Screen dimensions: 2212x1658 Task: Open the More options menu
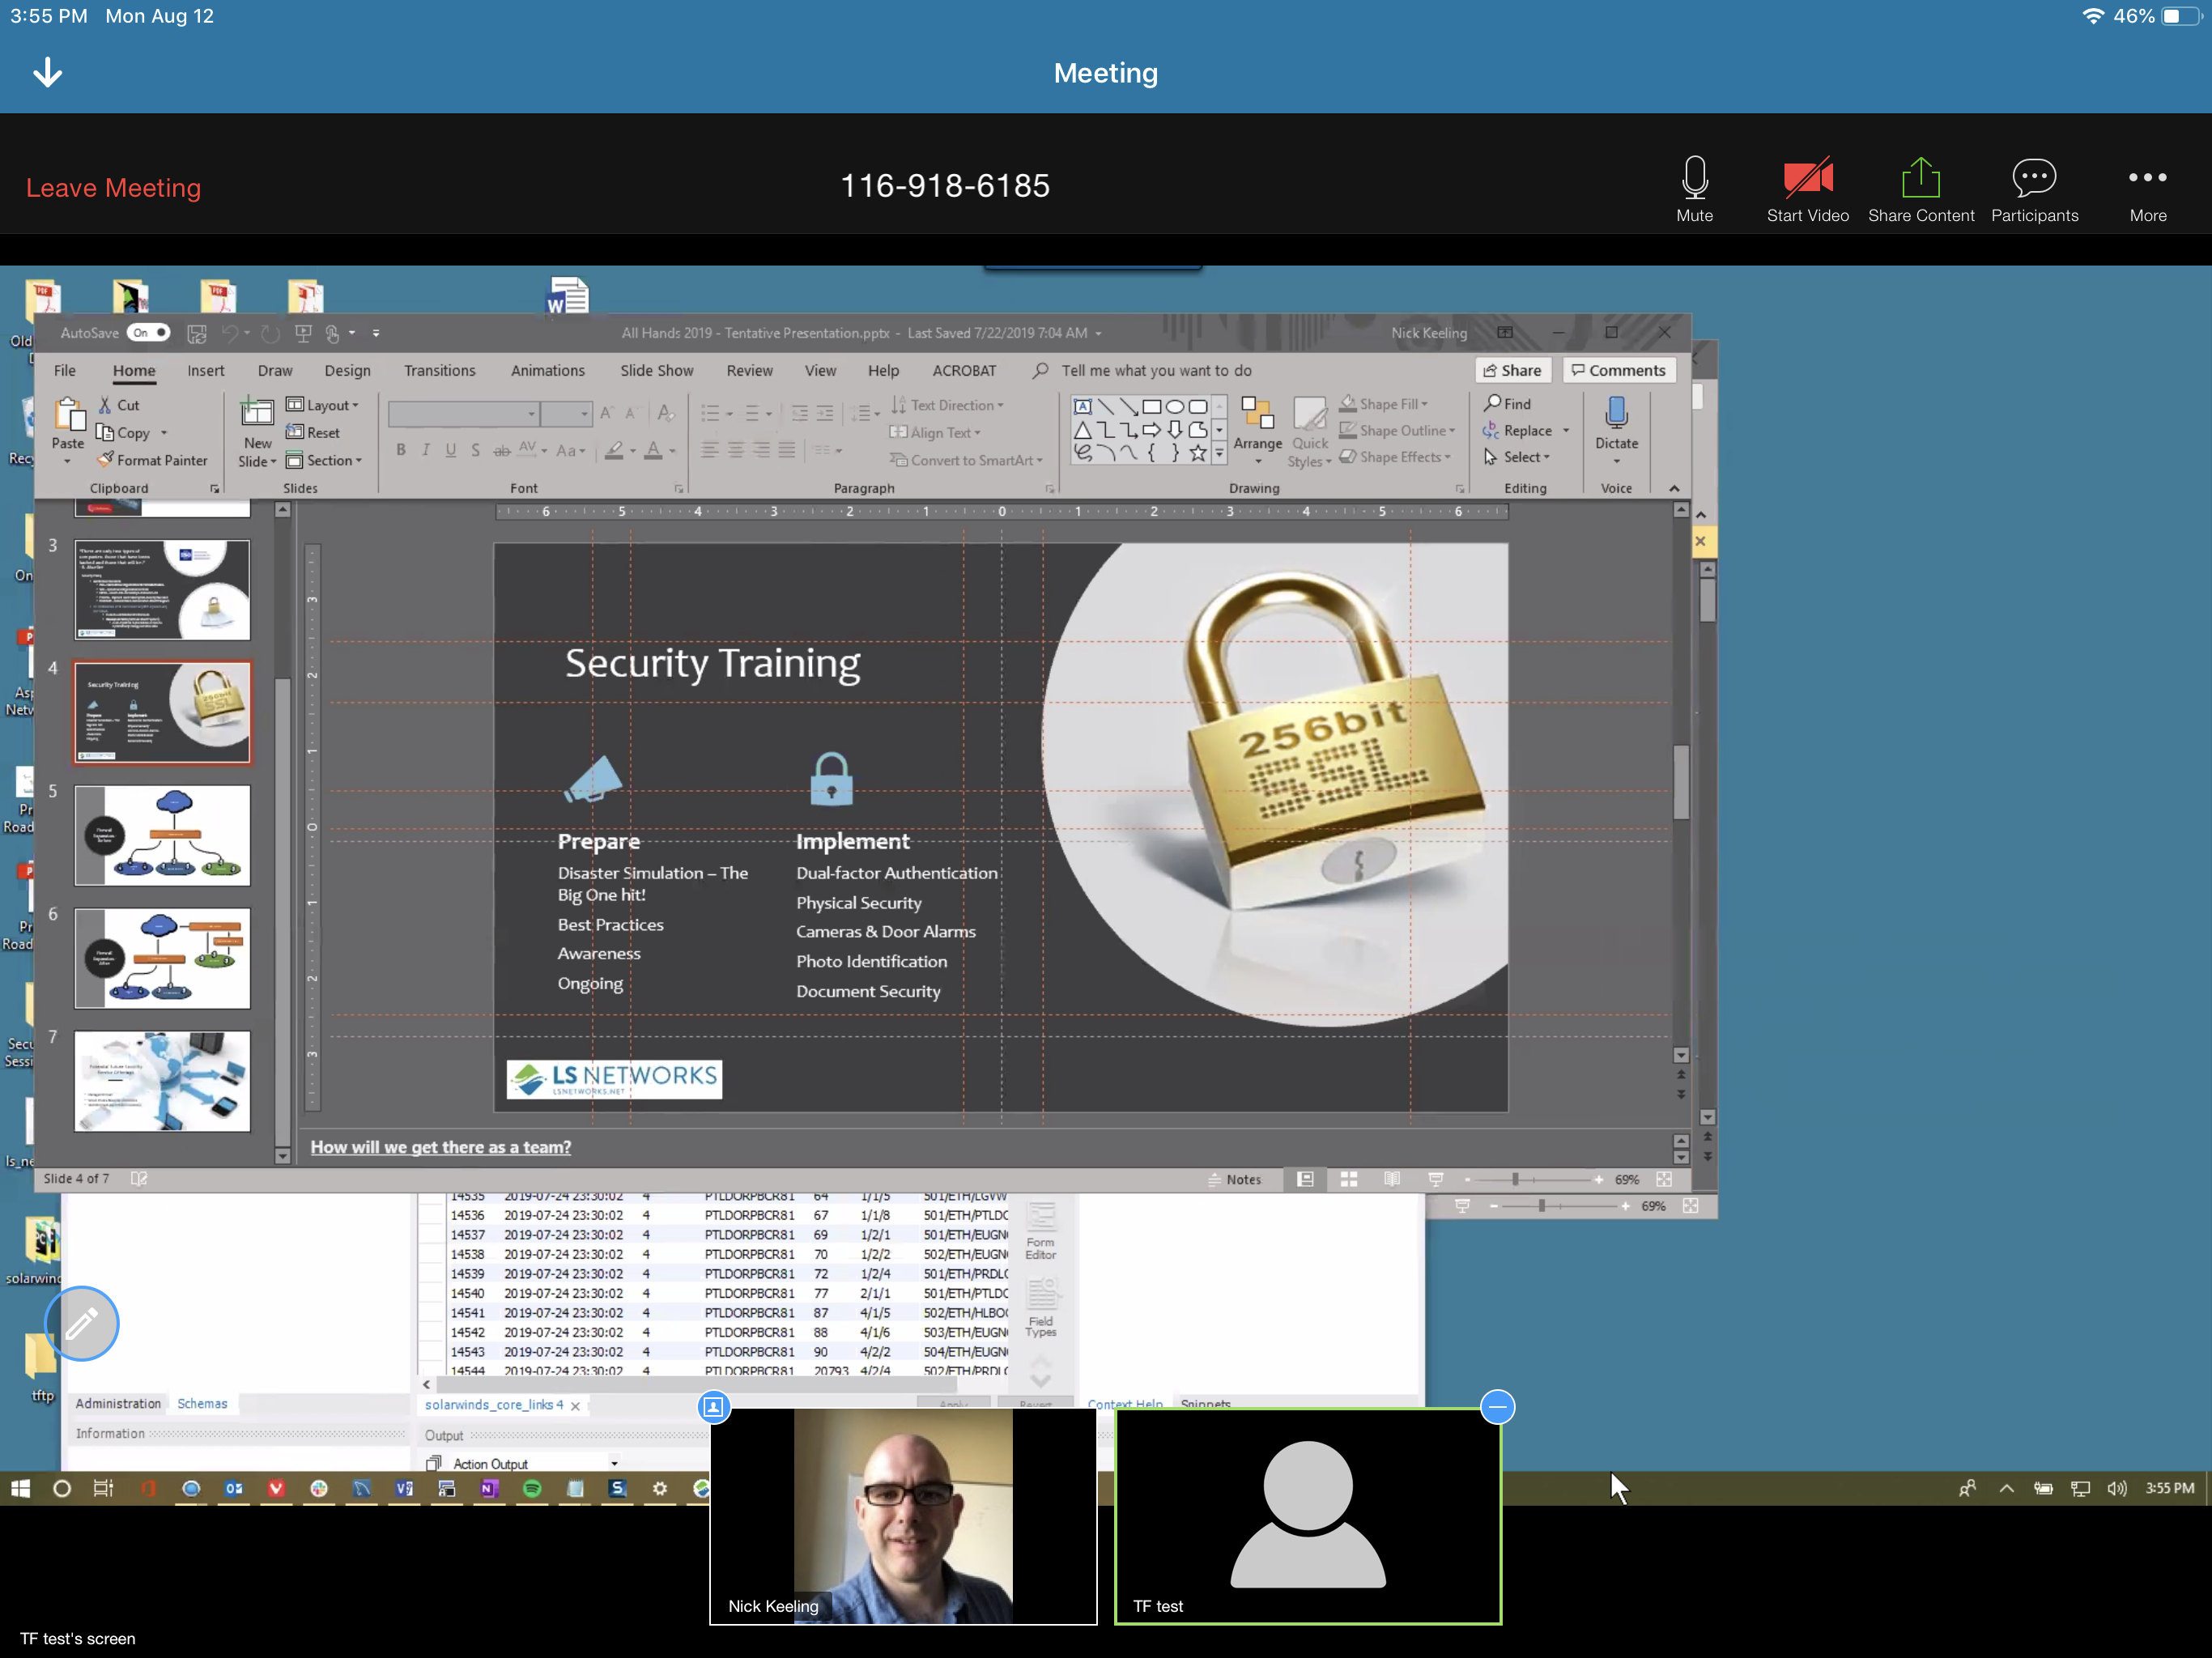tap(2148, 190)
